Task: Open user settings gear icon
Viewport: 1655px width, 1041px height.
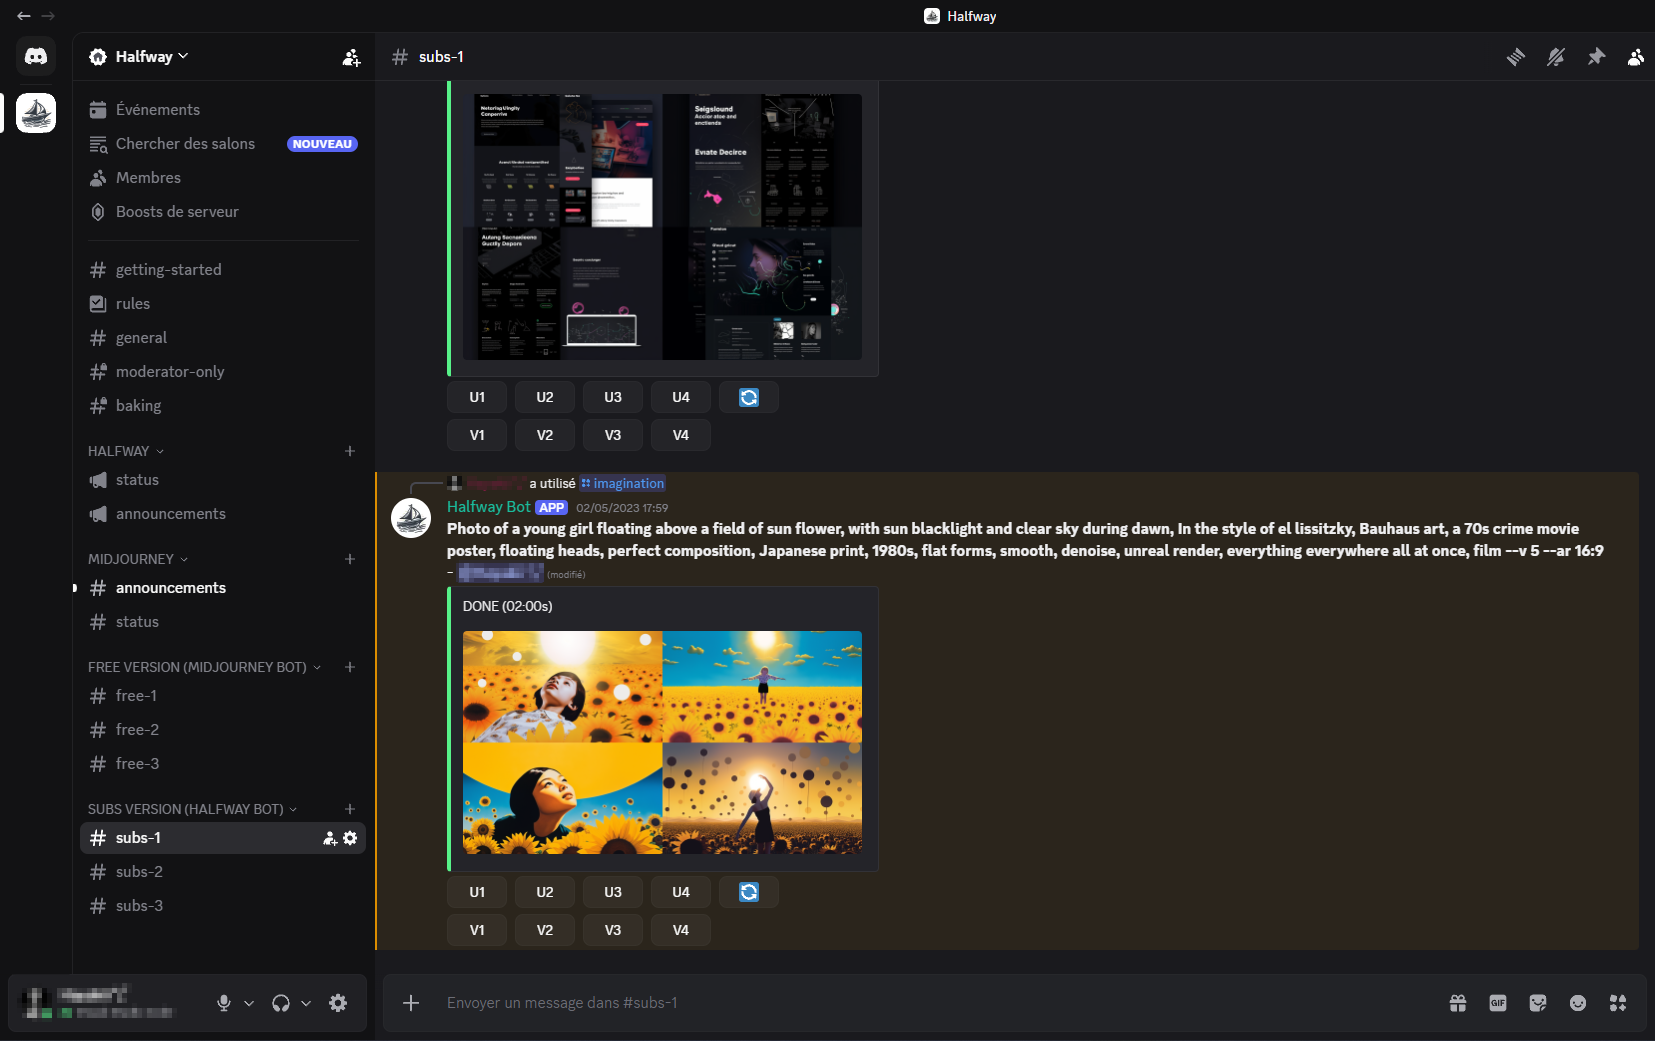Action: click(x=338, y=1003)
